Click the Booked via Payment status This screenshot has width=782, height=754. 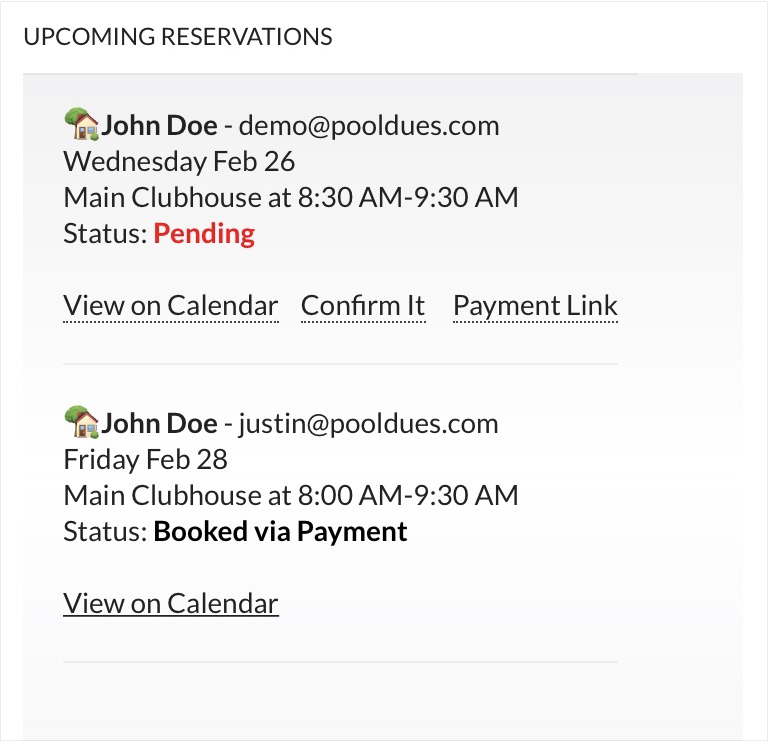click(x=280, y=531)
